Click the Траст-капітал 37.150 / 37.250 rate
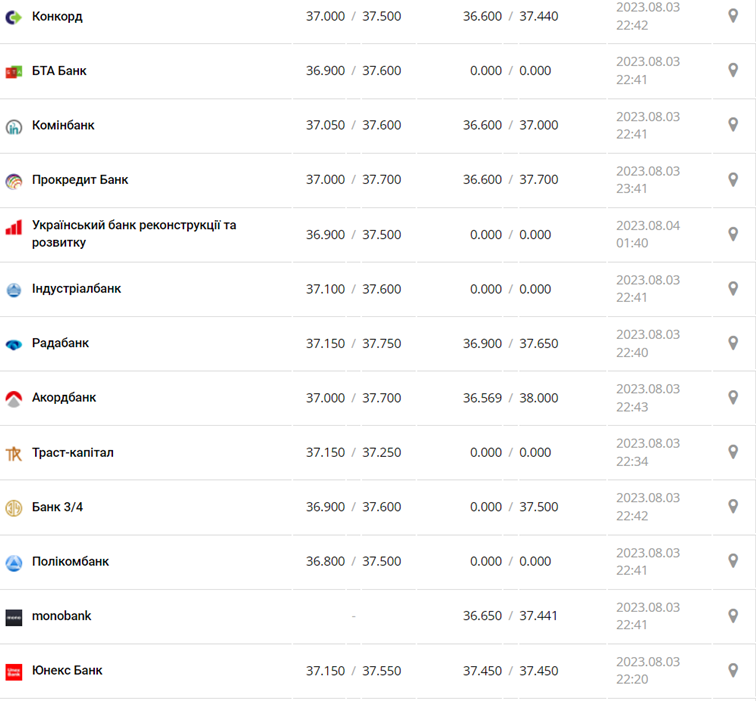 point(353,453)
